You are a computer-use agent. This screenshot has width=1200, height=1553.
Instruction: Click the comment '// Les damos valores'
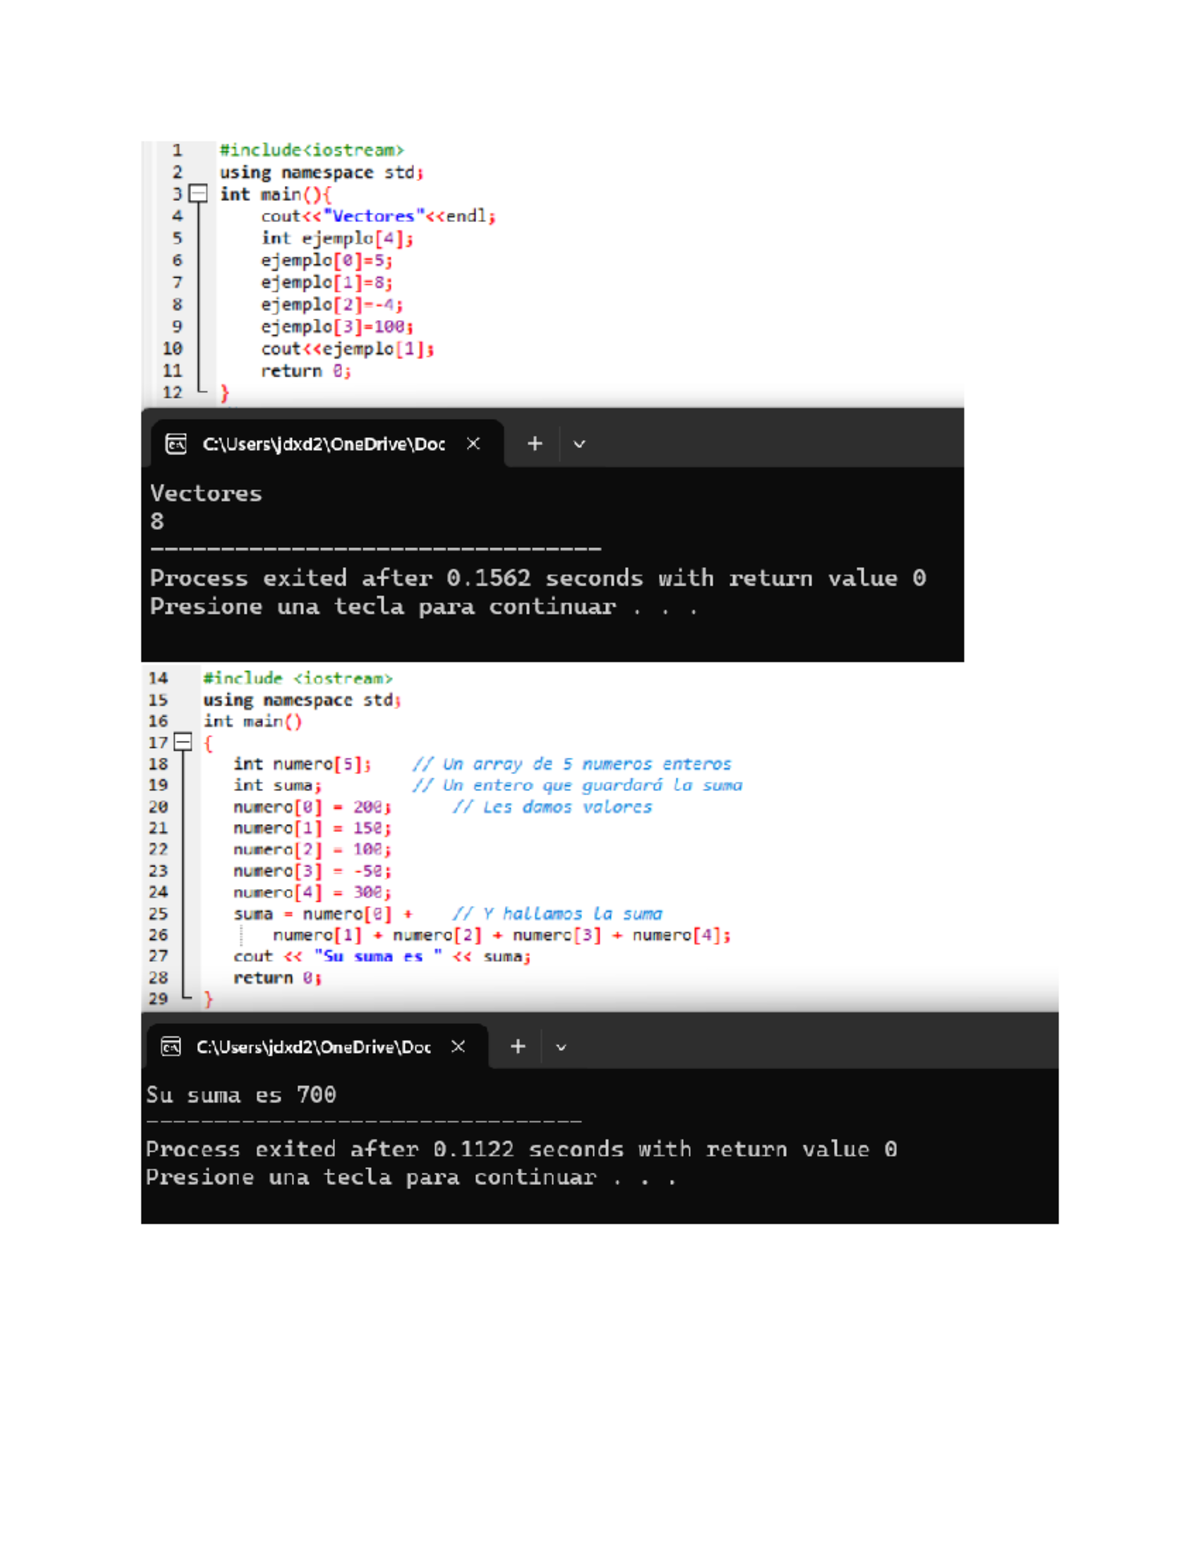point(552,807)
